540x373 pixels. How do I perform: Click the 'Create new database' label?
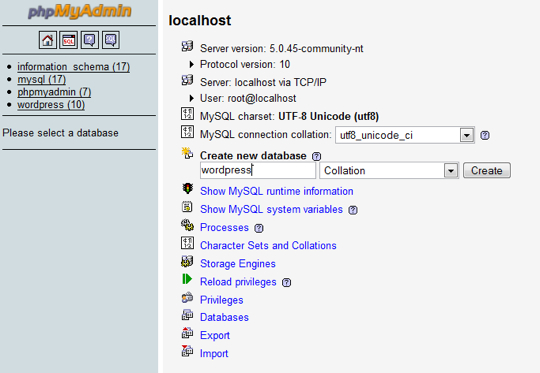253,156
